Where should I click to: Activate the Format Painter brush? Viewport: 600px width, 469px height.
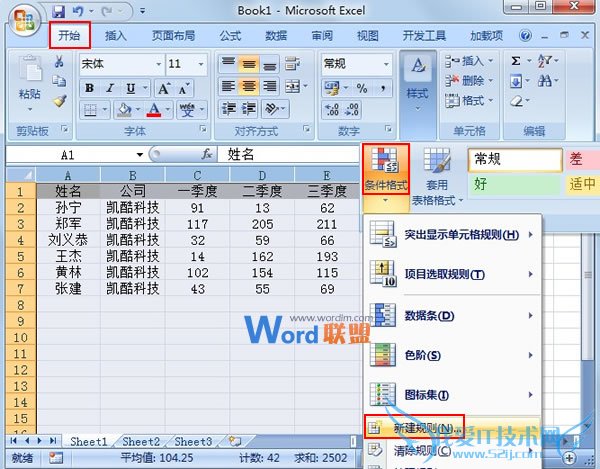point(59,101)
